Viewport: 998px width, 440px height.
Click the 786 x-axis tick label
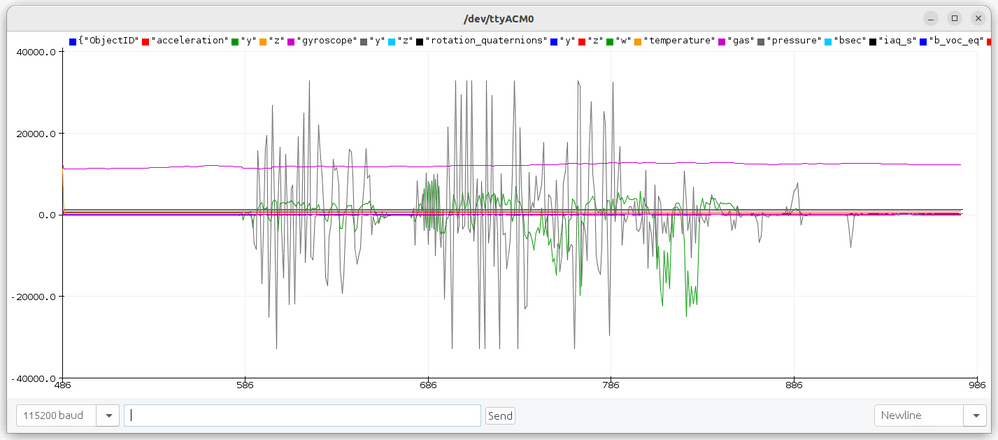click(x=611, y=385)
